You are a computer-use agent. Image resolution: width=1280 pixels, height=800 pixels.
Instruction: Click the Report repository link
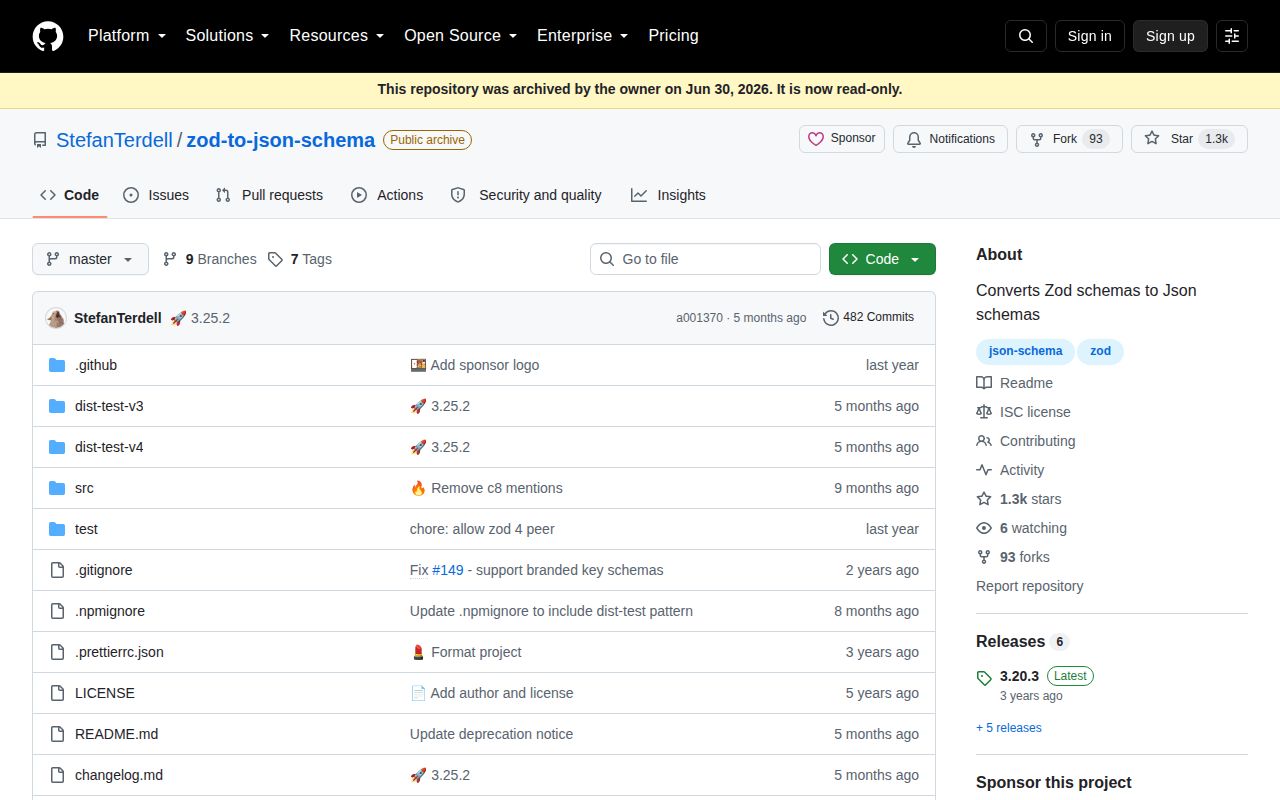pyautogui.click(x=1030, y=586)
